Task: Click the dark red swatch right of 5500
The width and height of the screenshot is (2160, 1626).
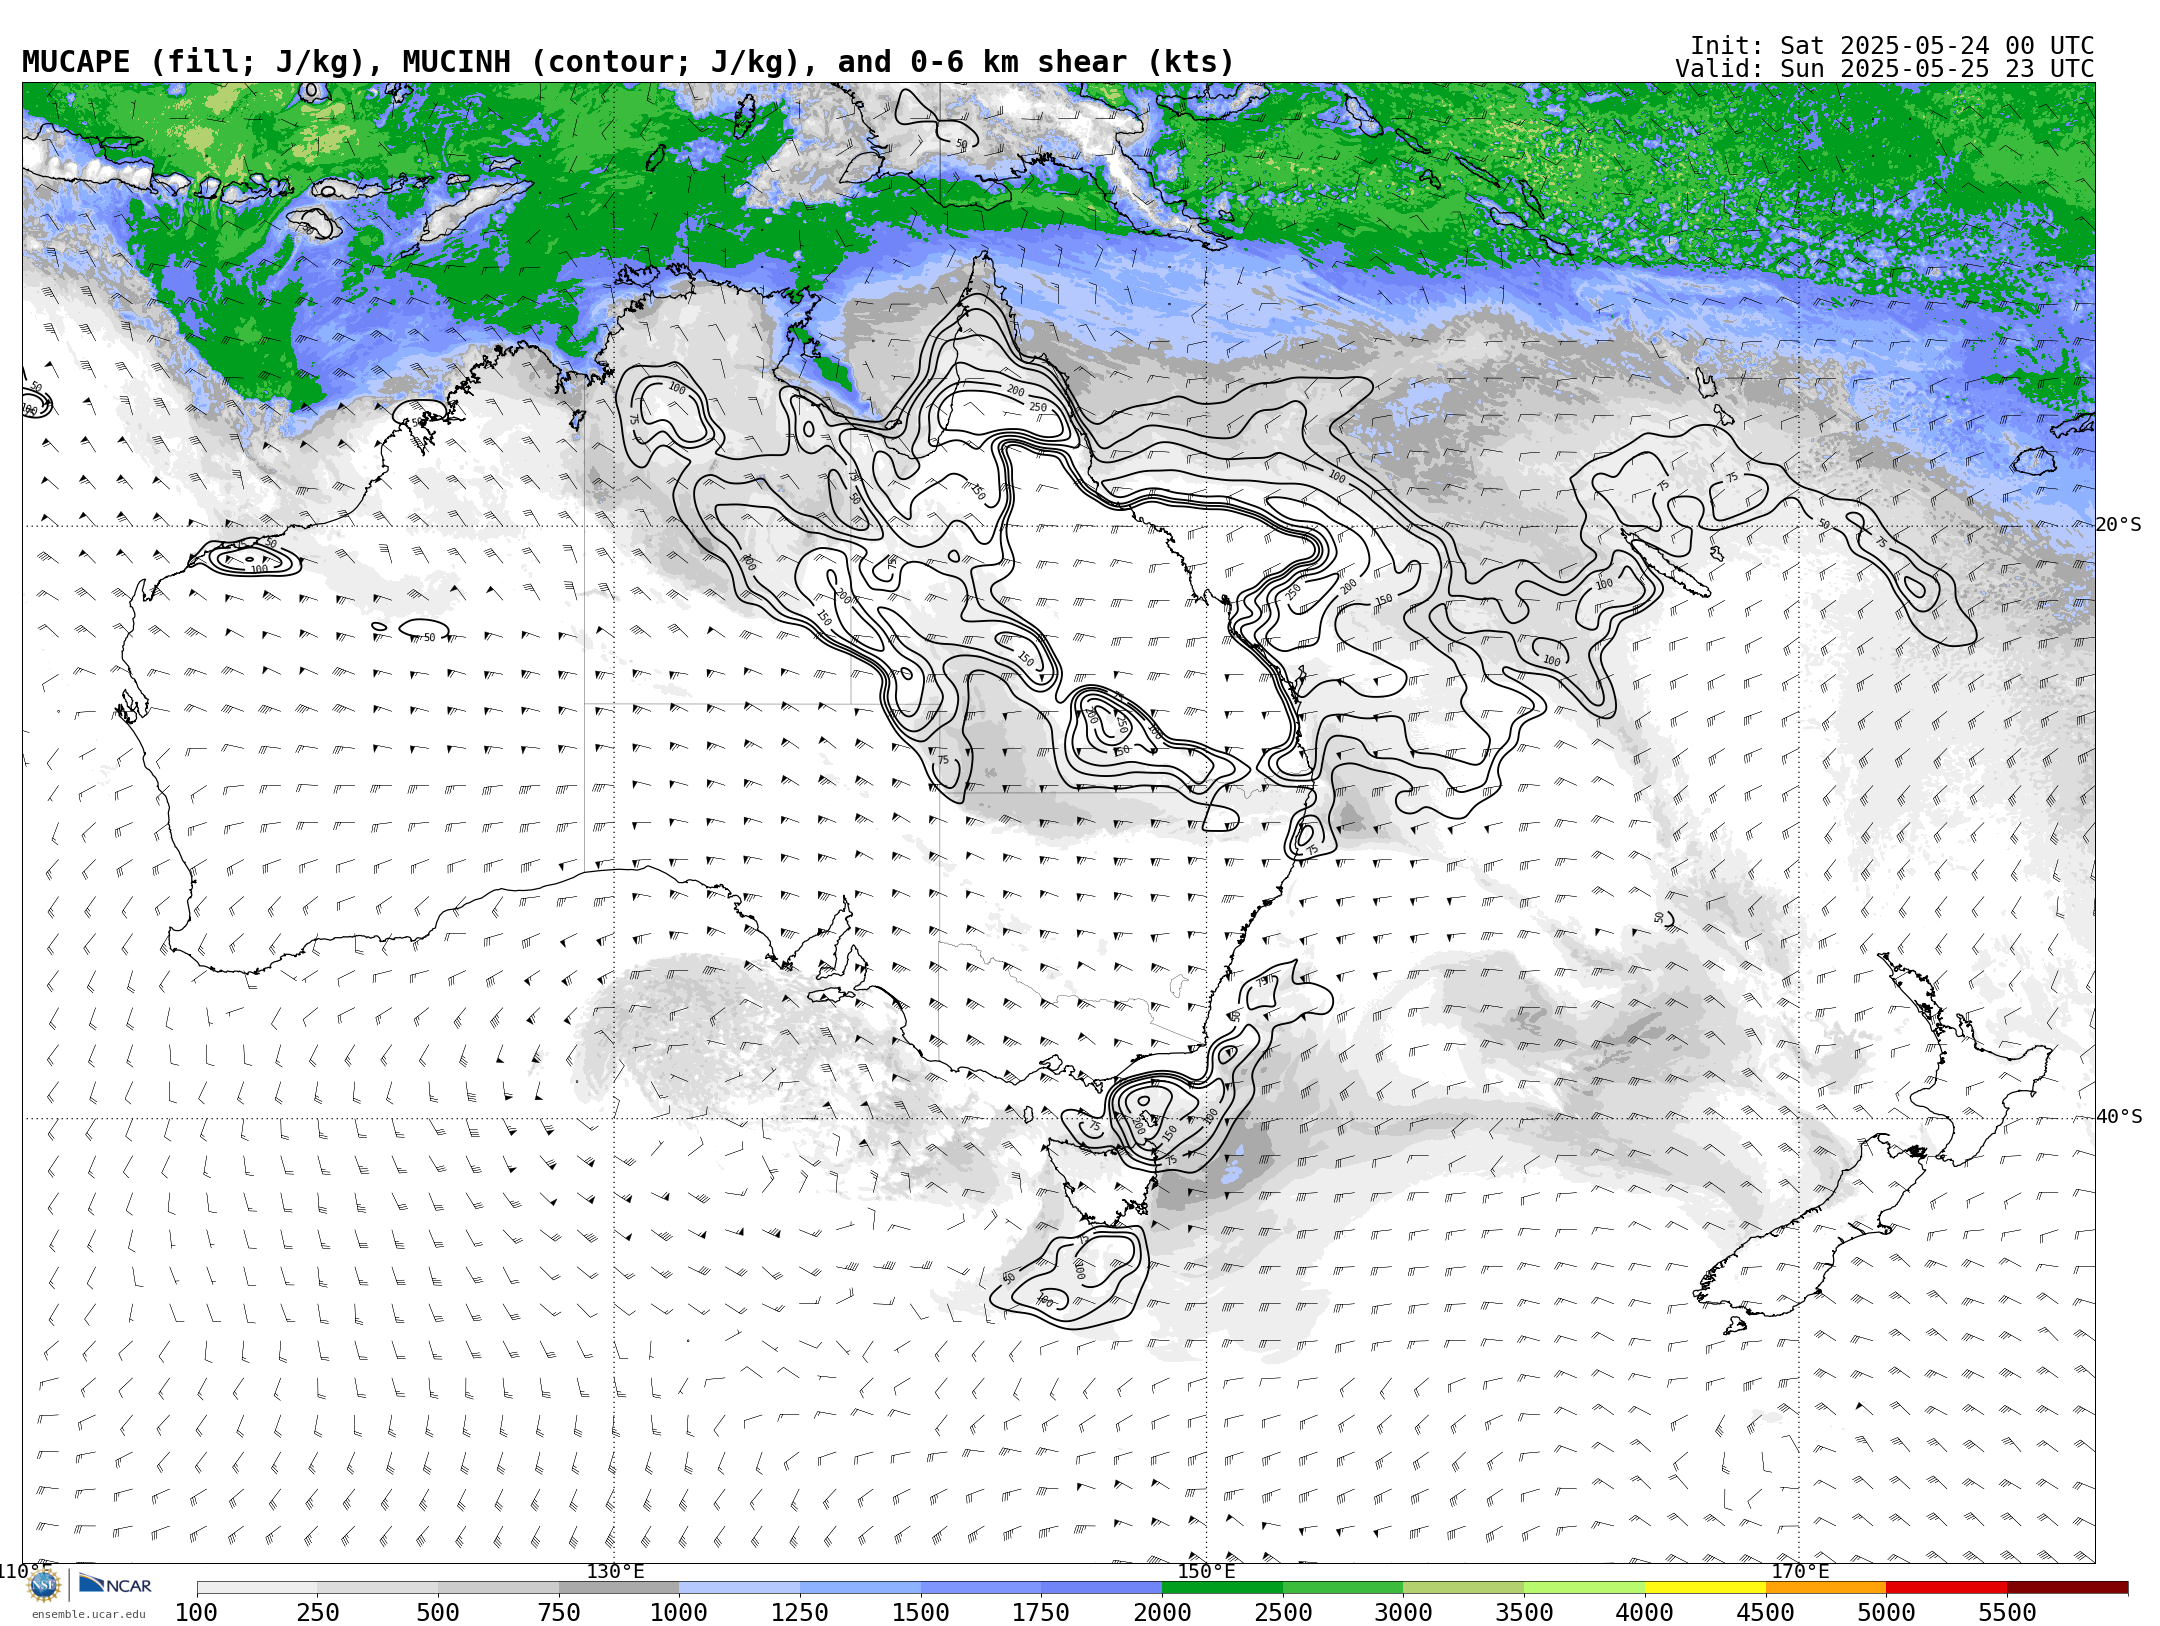Action: coord(2067,1588)
